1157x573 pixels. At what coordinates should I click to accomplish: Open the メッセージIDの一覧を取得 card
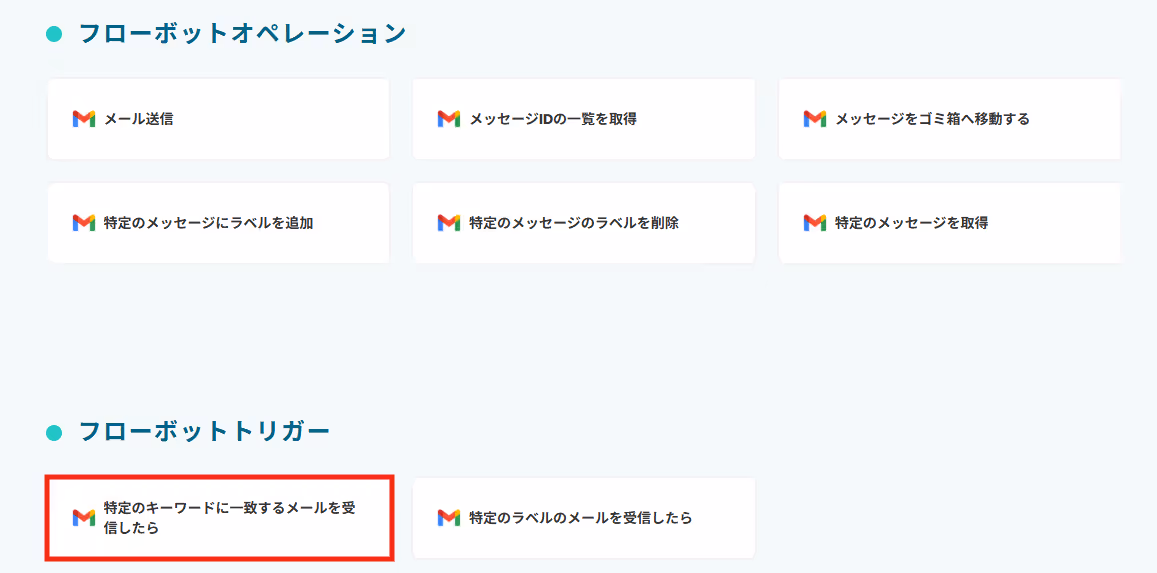584,119
